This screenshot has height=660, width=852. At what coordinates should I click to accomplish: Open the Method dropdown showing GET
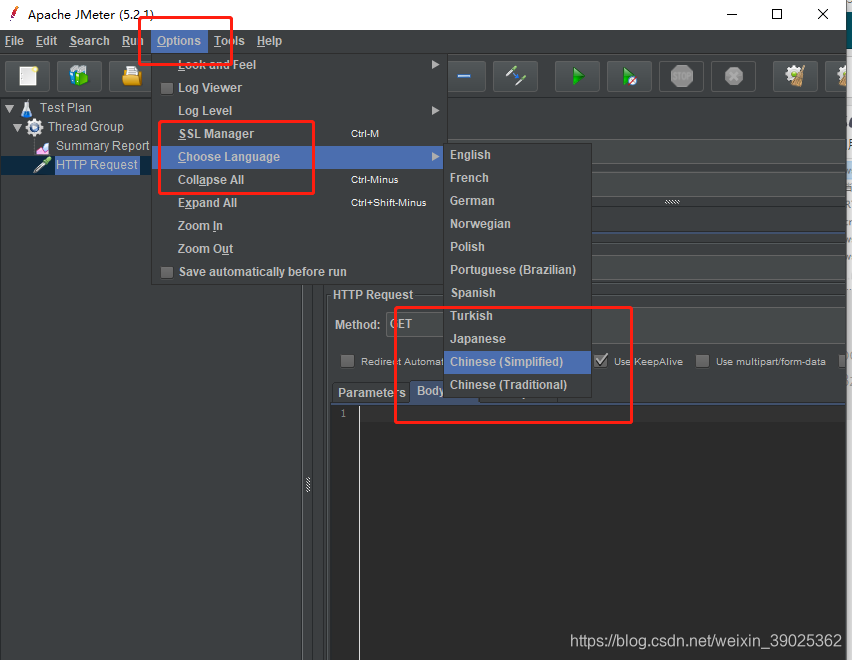(x=416, y=324)
